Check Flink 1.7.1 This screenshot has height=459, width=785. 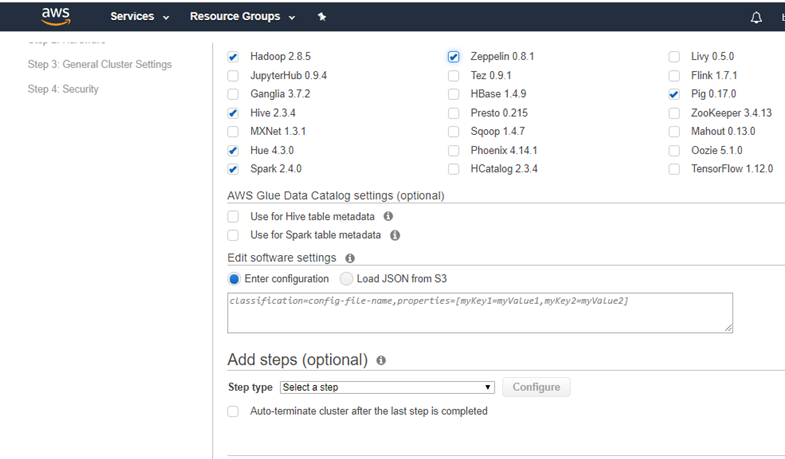[x=674, y=76]
